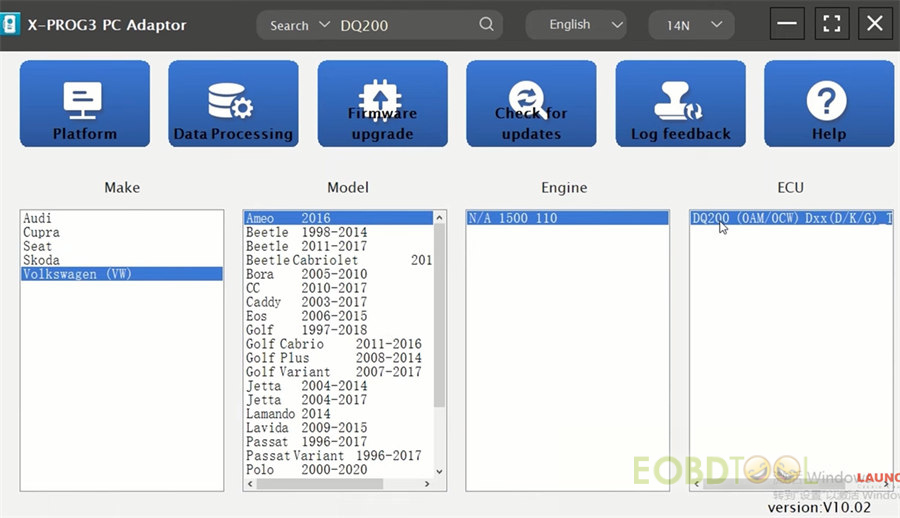Screen dimensions: 900x518
Task: Click the magnifier search icon
Action: click(x=486, y=24)
